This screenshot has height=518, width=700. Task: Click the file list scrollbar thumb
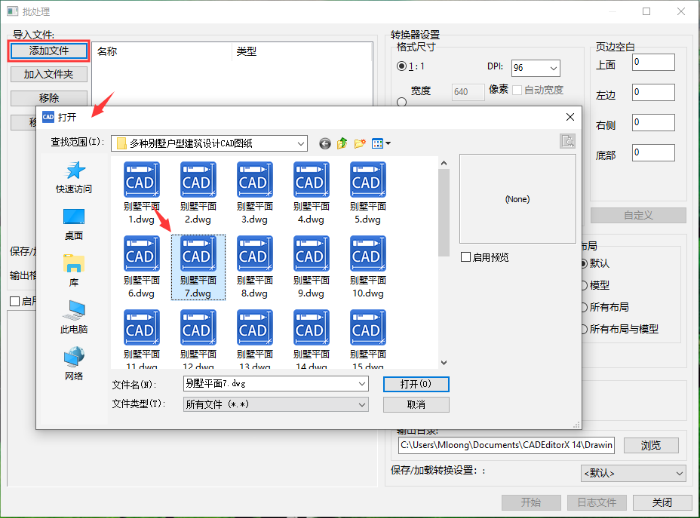point(444,213)
